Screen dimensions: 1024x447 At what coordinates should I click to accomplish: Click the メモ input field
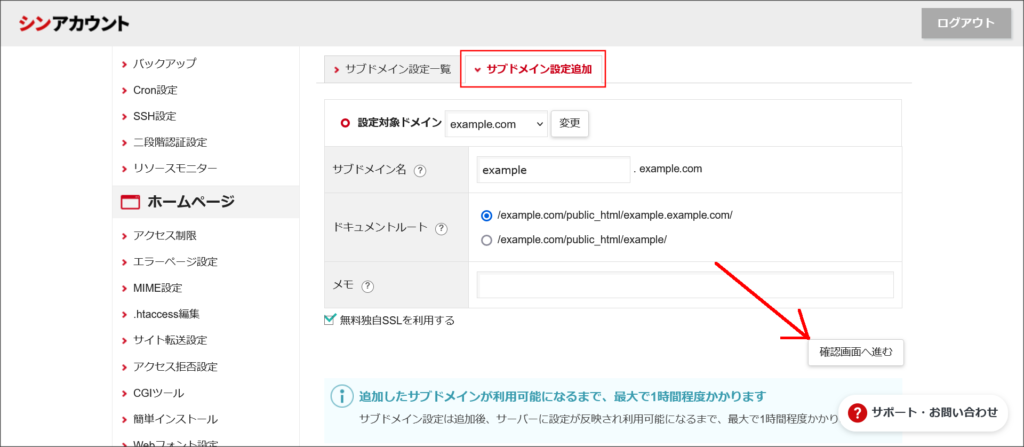pyautogui.click(x=685, y=286)
